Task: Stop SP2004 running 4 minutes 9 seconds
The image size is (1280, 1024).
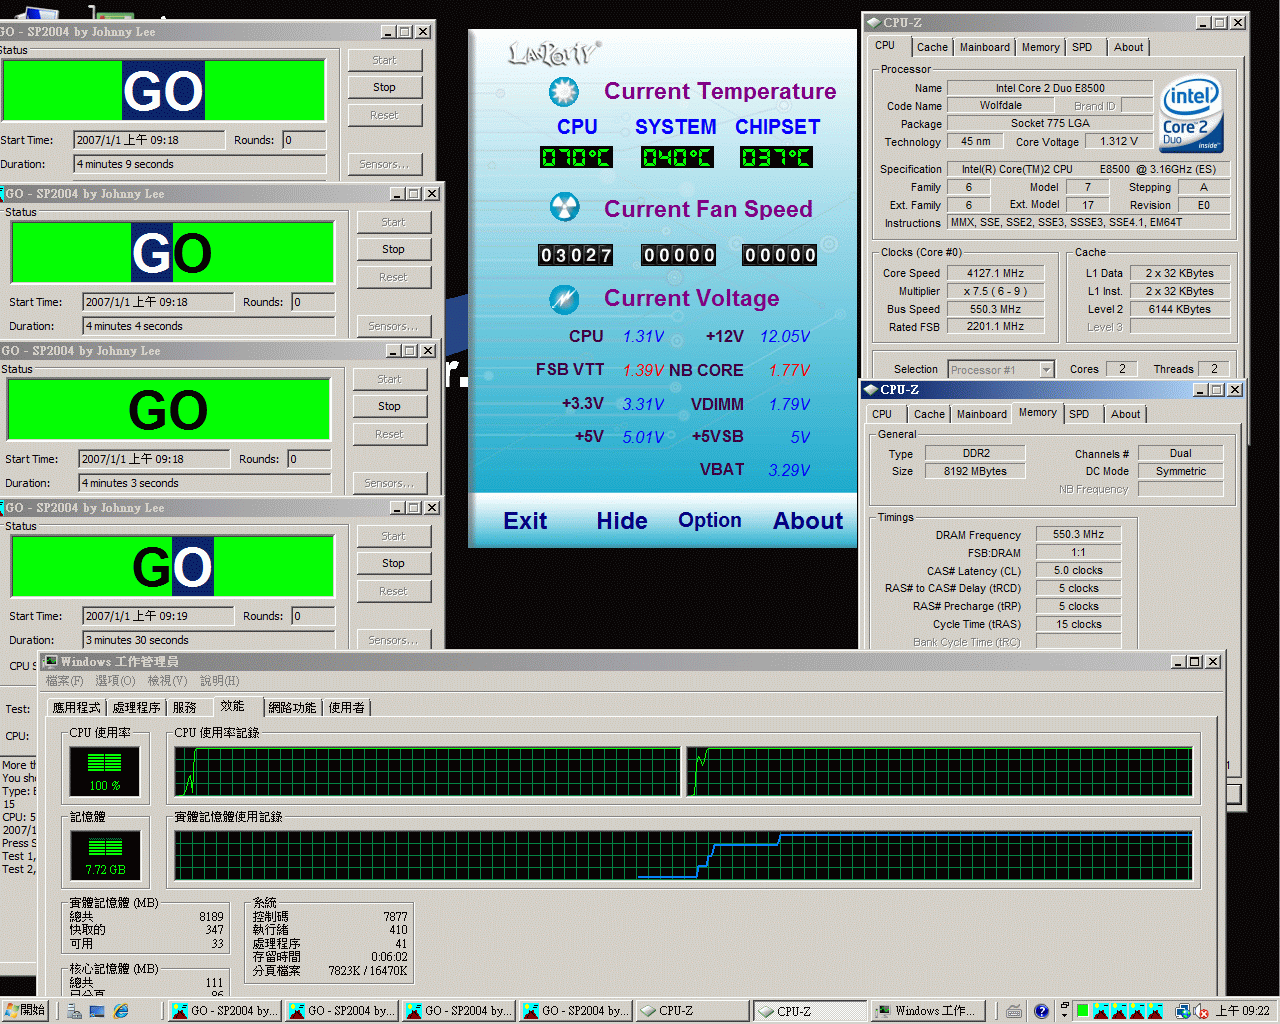Action: [385, 87]
